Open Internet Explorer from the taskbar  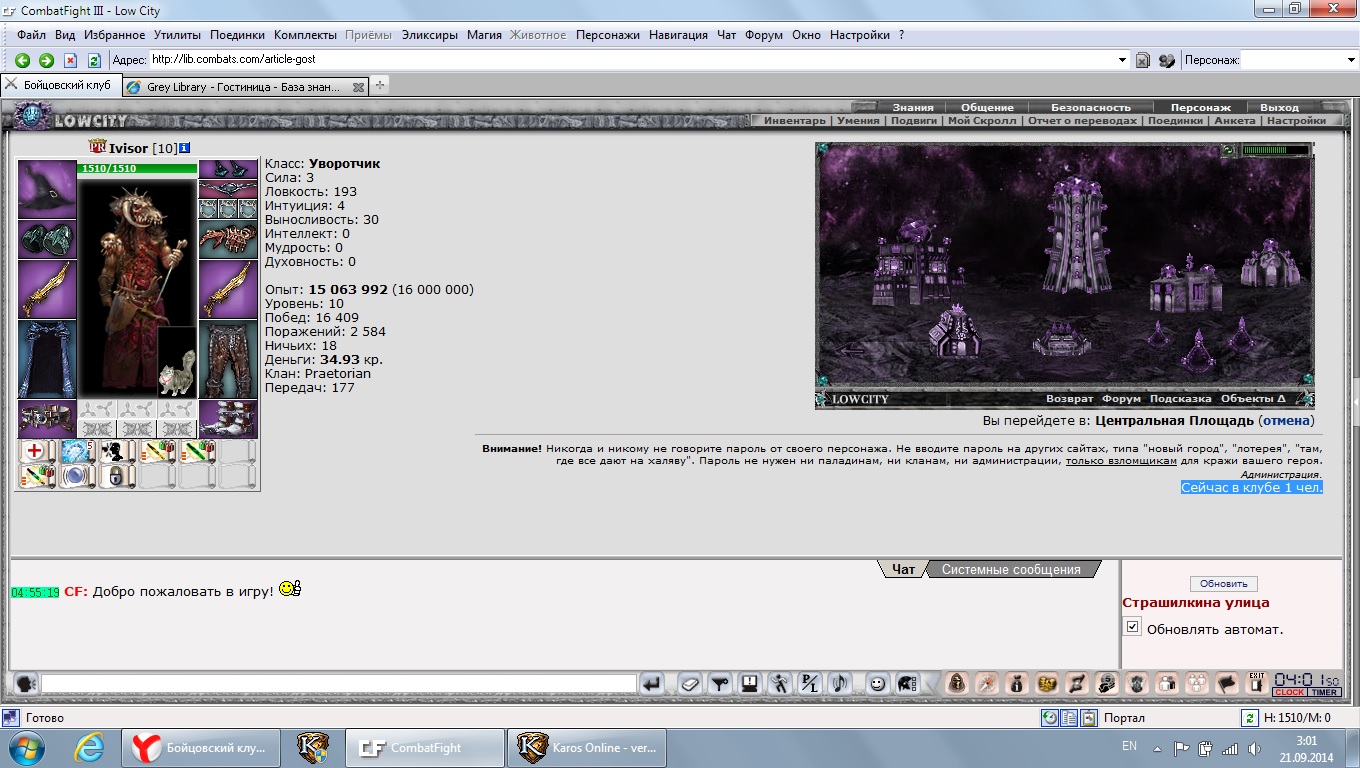click(90, 748)
